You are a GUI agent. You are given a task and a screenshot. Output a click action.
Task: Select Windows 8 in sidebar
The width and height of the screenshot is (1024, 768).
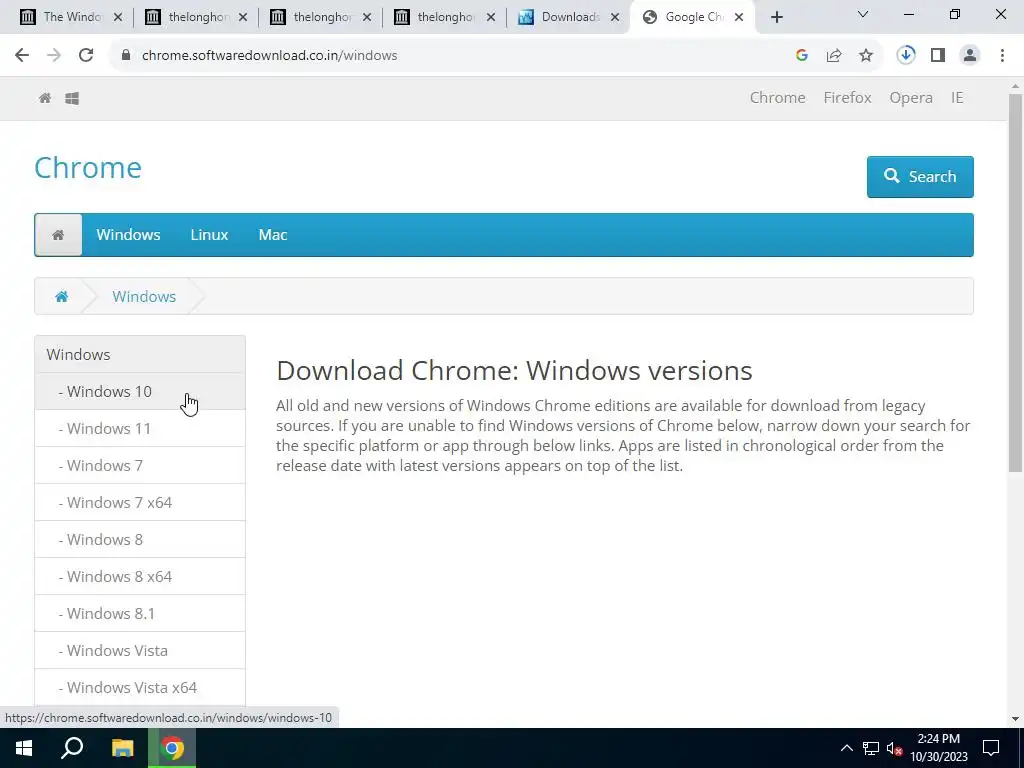click(x=140, y=539)
